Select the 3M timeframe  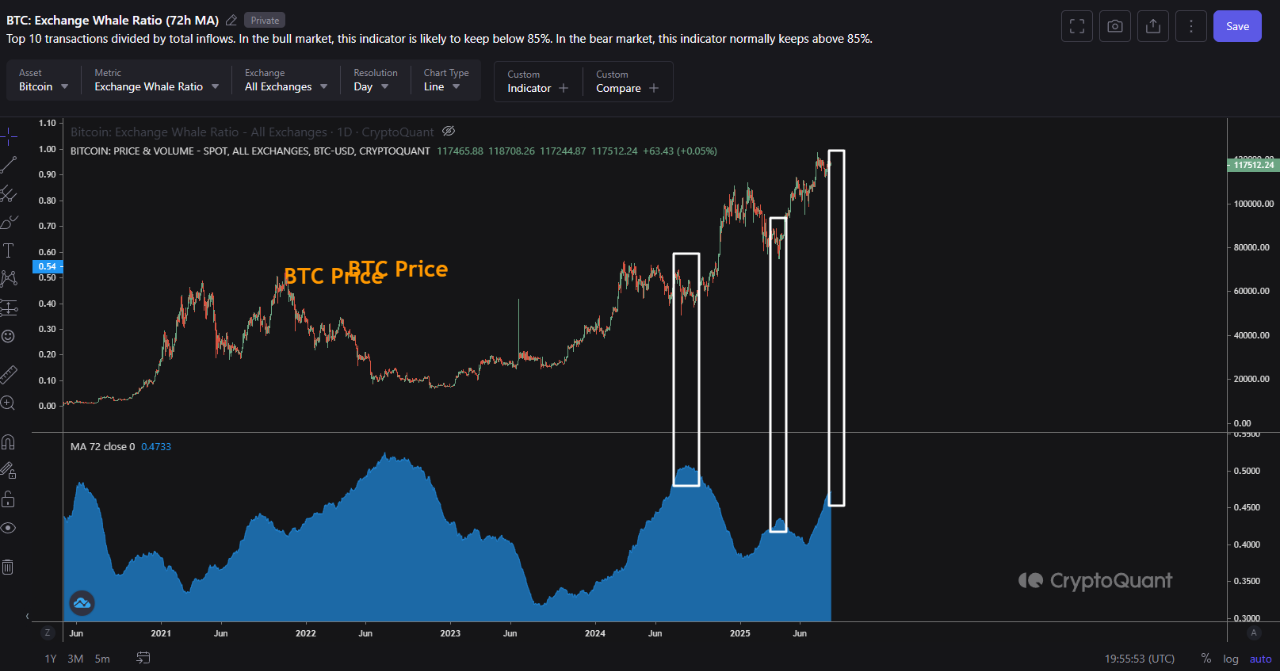click(x=74, y=658)
